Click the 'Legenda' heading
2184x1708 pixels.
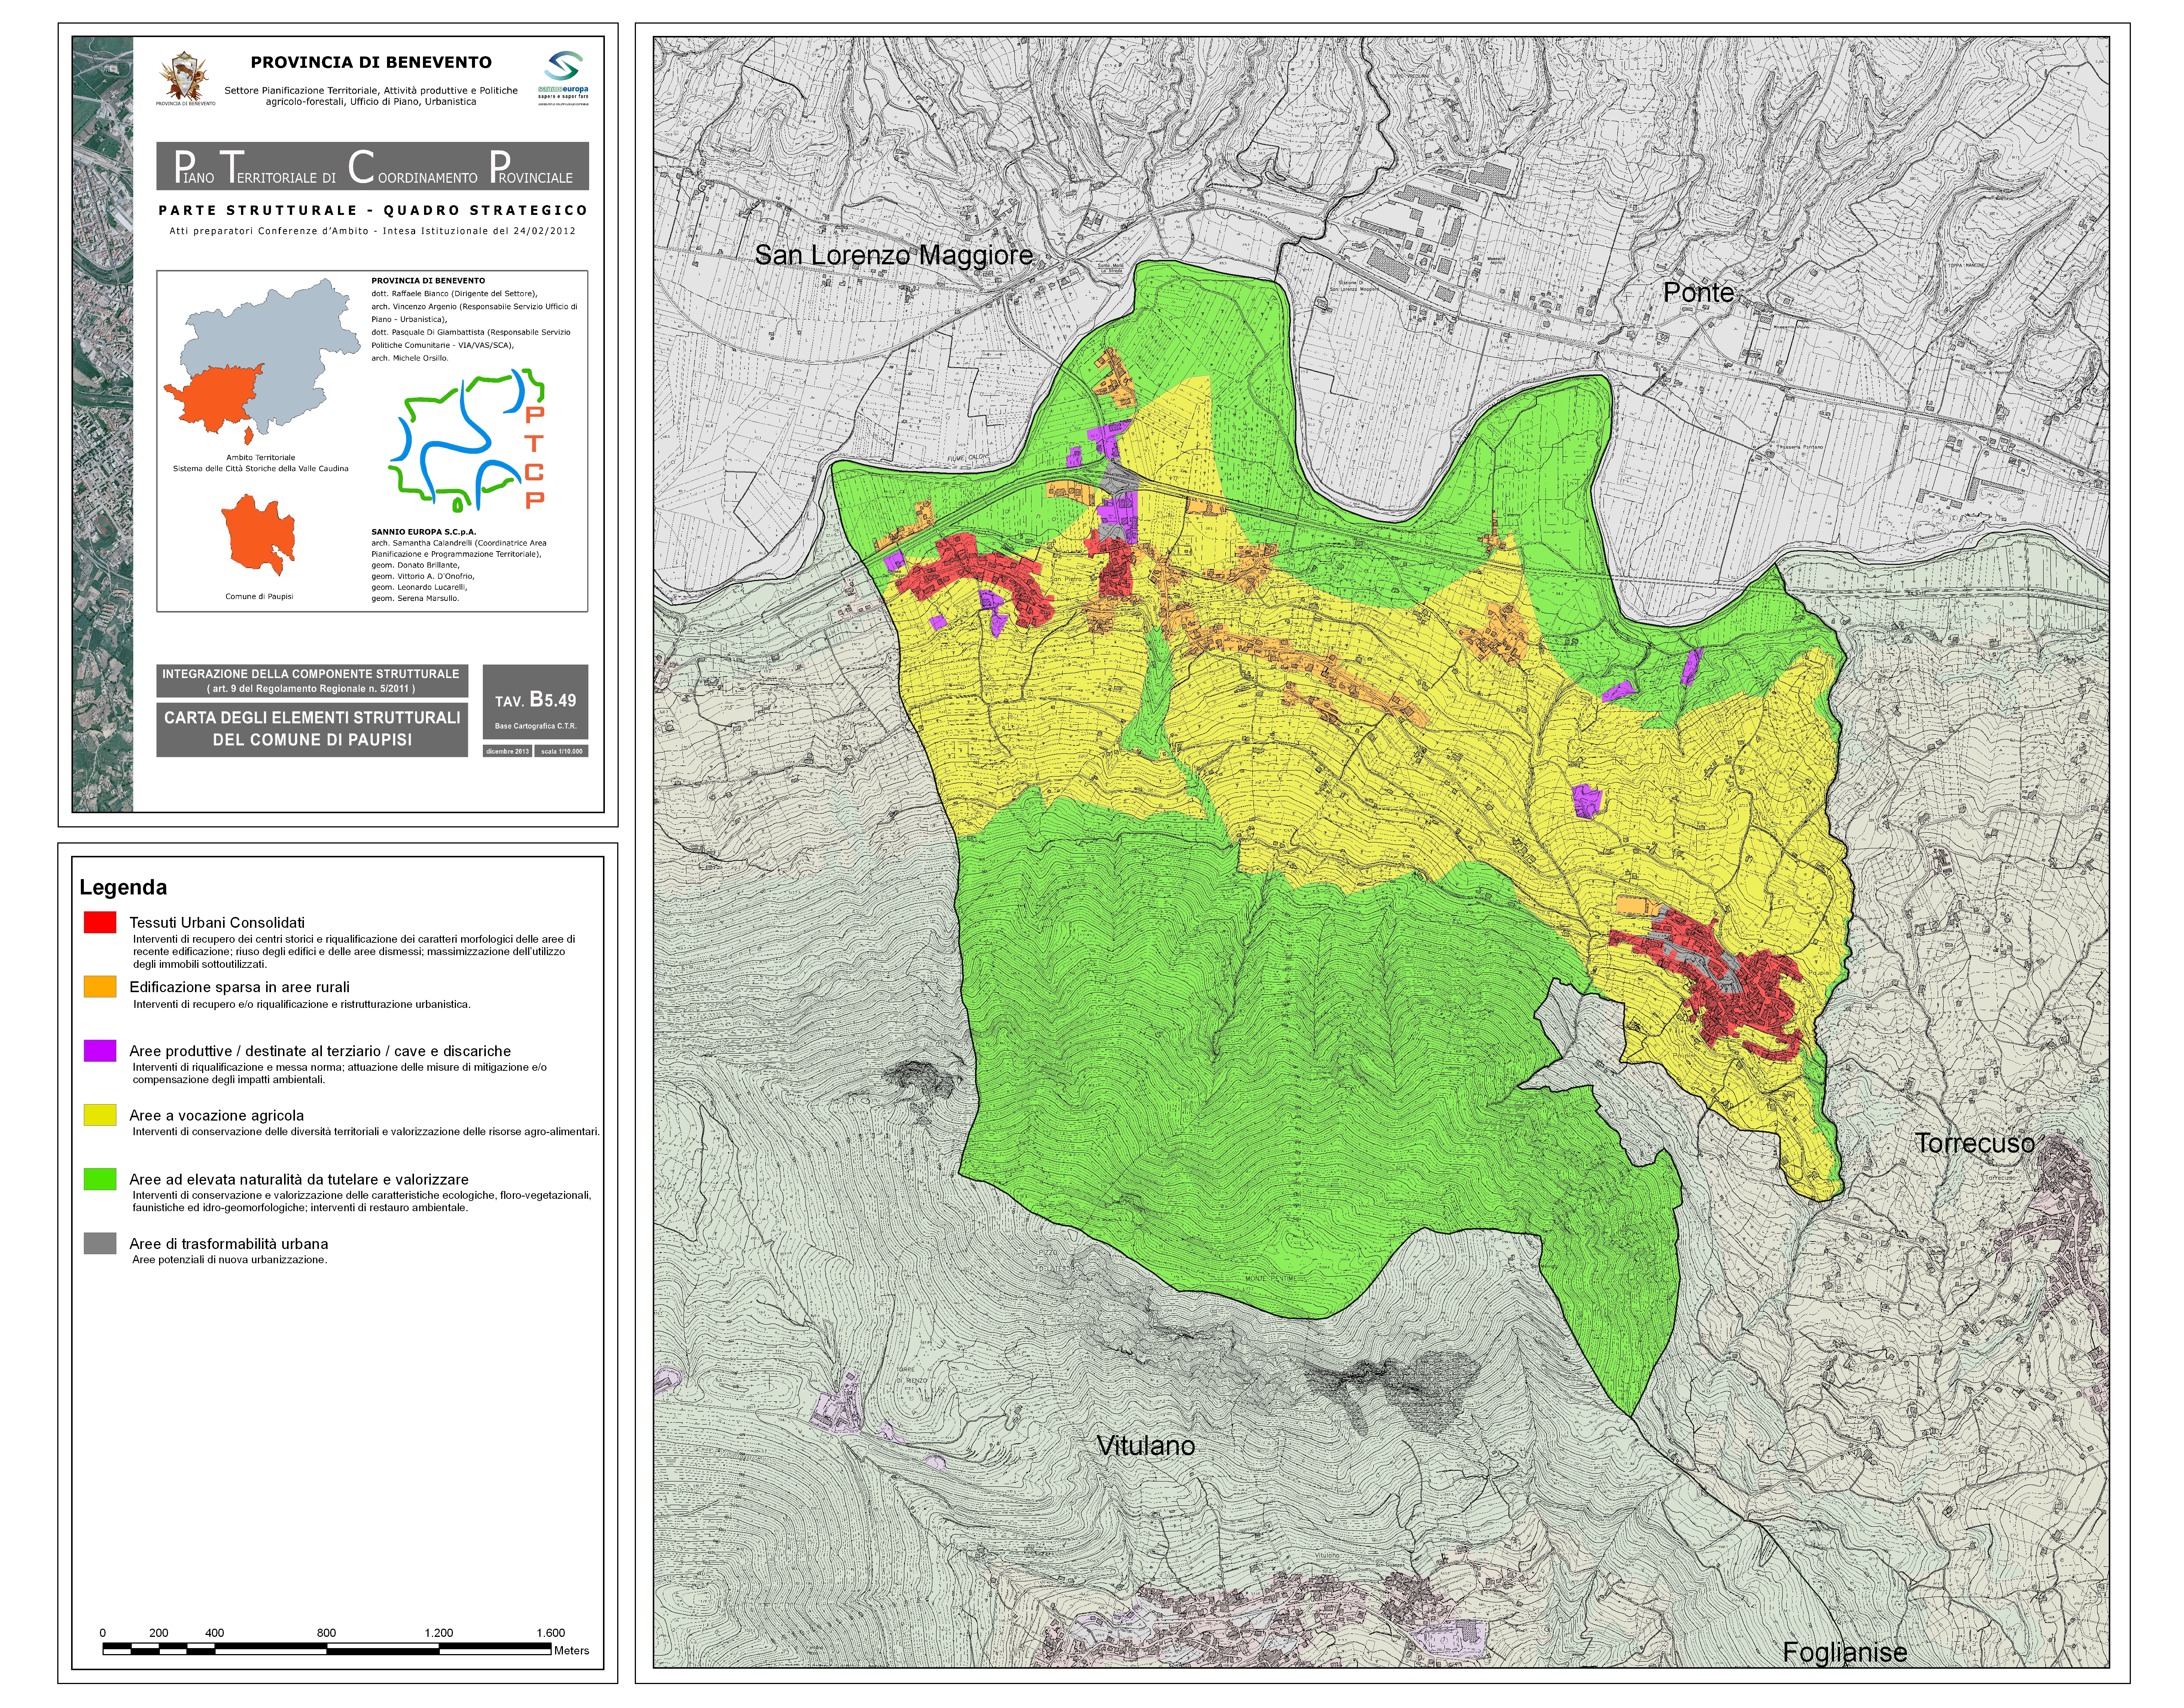click(x=123, y=887)
